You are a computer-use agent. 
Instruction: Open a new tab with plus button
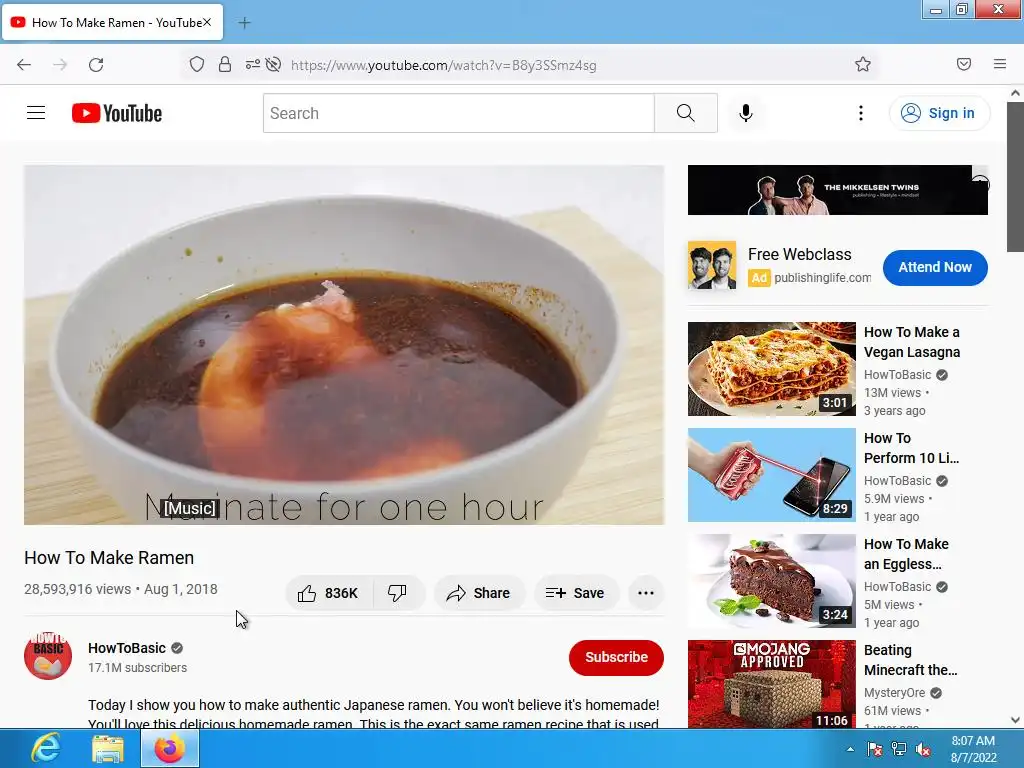tap(244, 23)
